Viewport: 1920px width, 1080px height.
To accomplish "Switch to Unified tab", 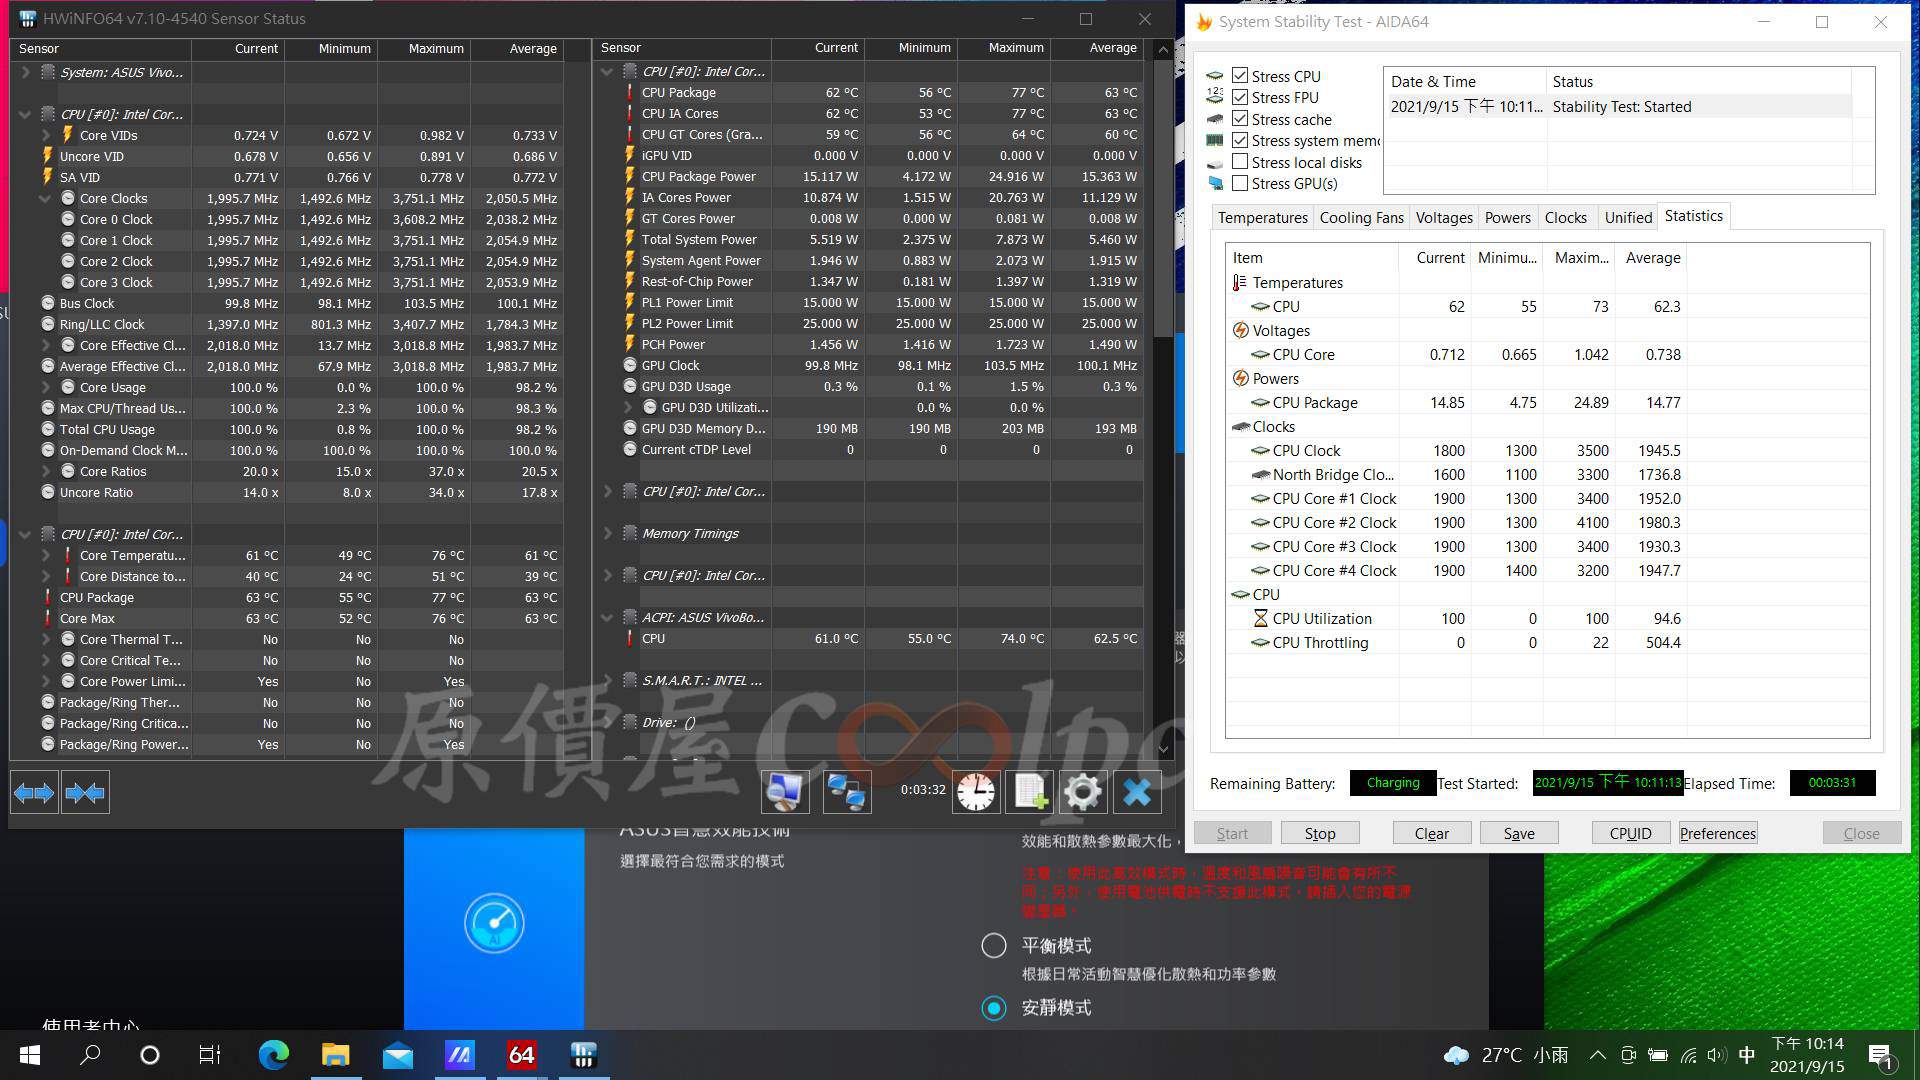I will click(x=1628, y=218).
